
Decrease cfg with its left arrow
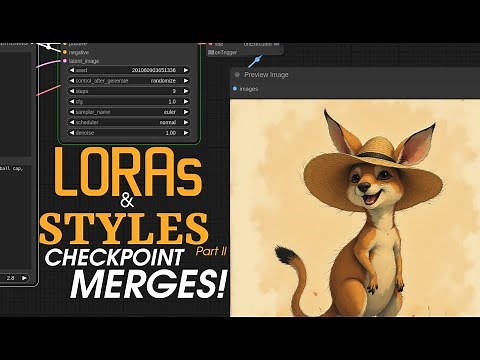click(71, 101)
